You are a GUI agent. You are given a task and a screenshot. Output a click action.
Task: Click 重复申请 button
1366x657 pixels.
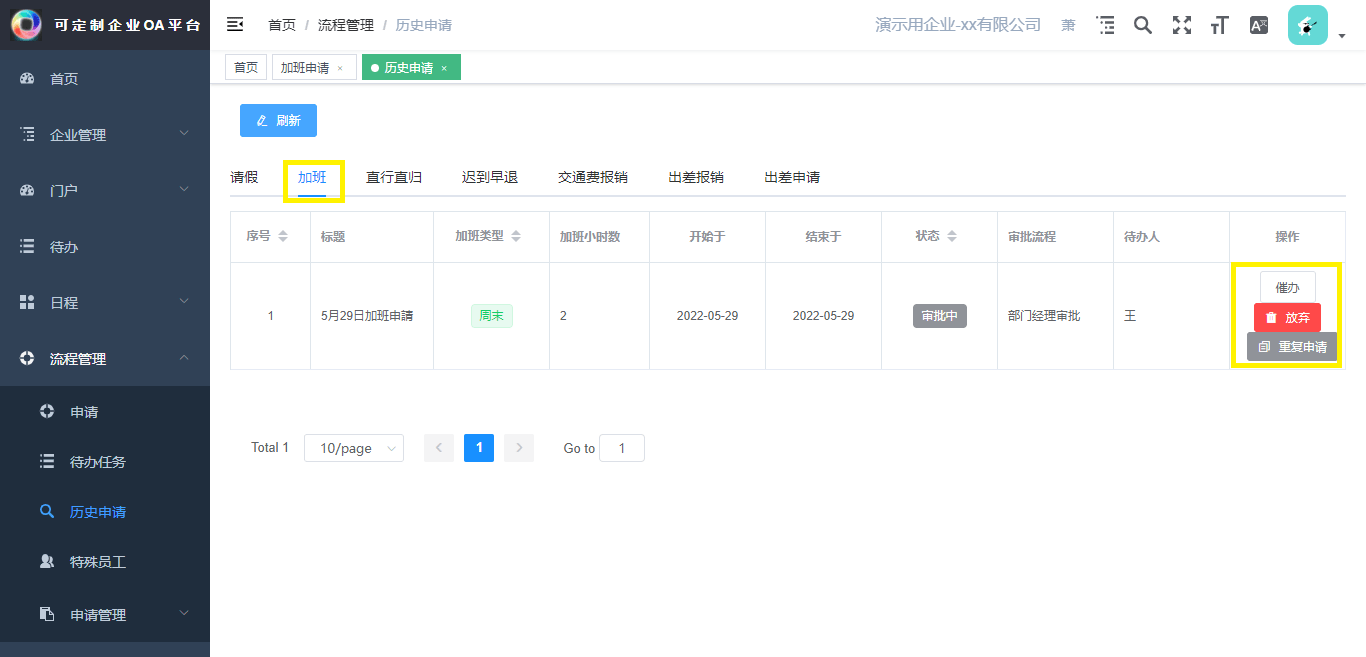pyautogui.click(x=1291, y=347)
